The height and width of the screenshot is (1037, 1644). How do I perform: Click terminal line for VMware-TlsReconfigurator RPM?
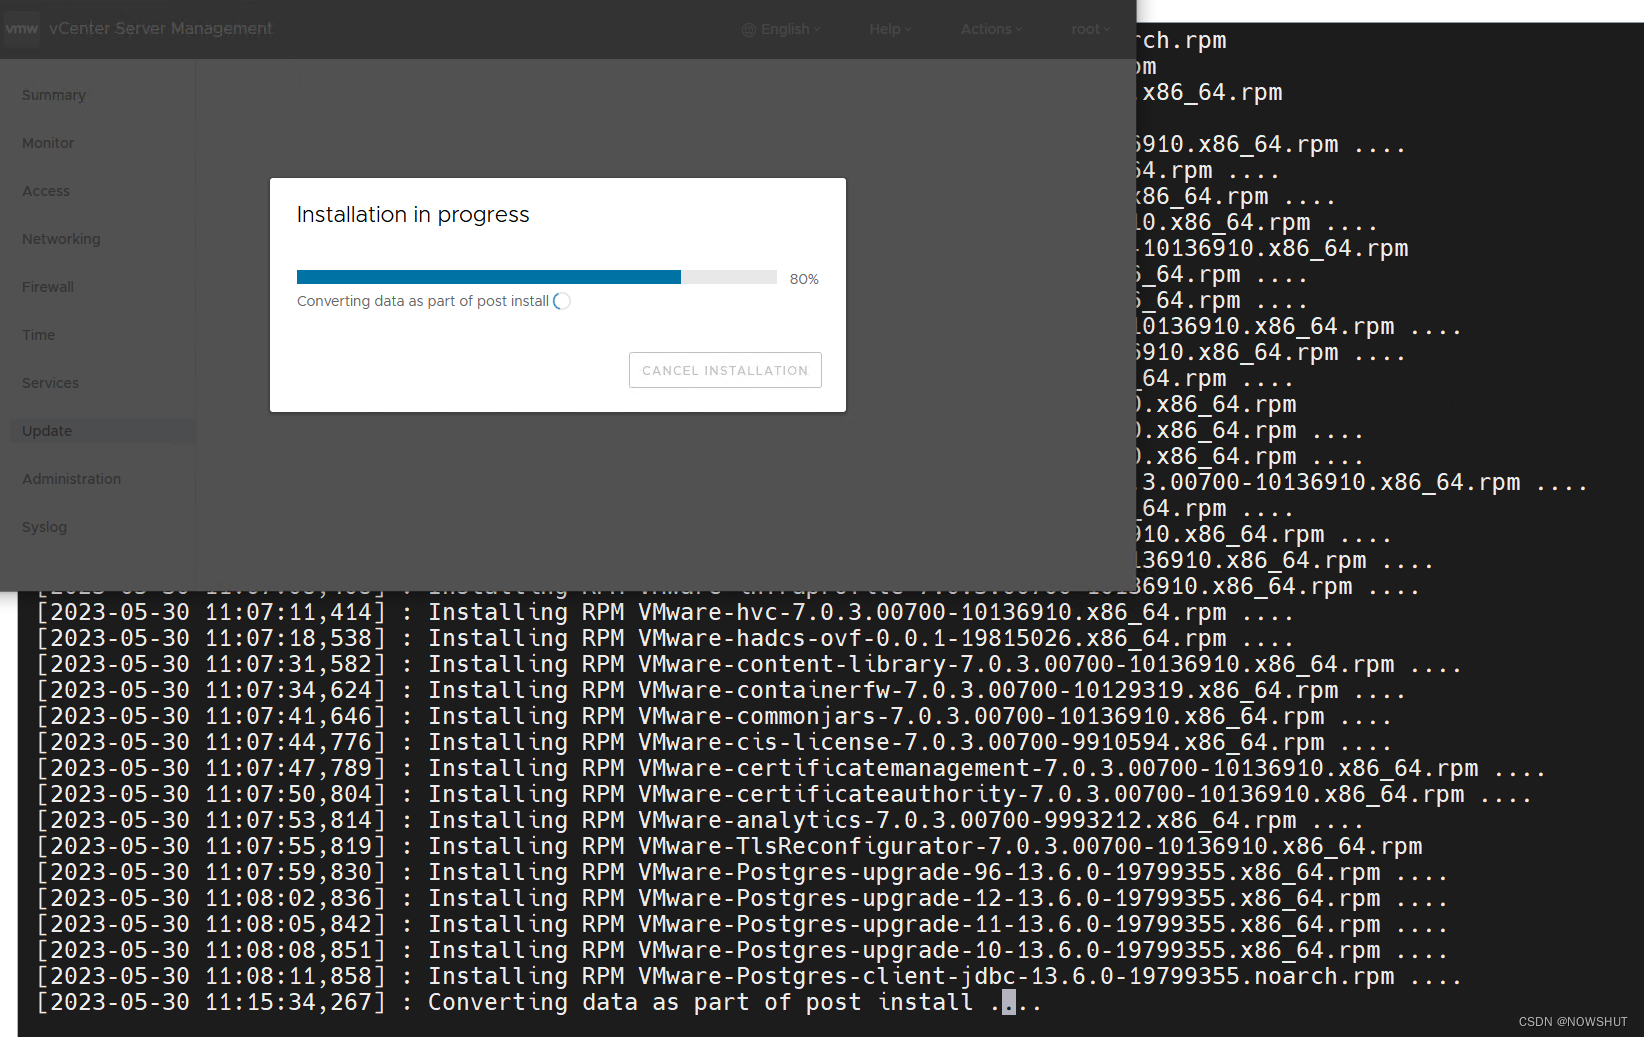pyautogui.click(x=729, y=846)
